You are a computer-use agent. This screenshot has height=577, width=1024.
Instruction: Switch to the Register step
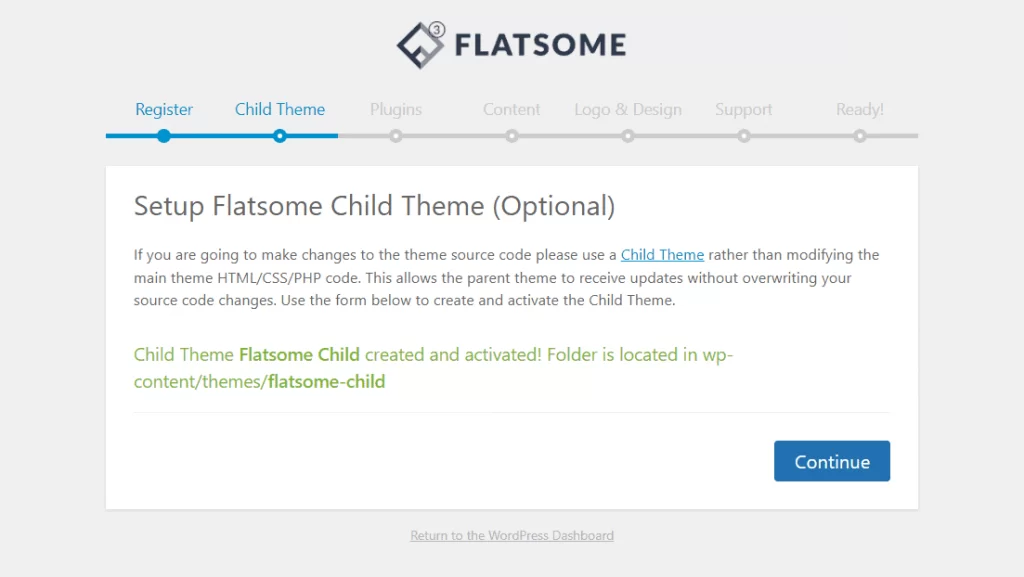(163, 110)
